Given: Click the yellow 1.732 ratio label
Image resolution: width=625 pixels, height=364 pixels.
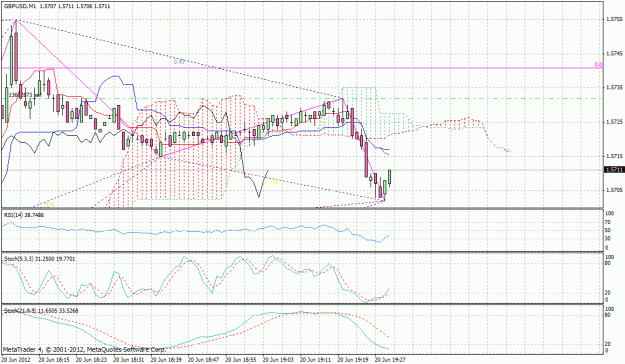Looking at the screenshot, I should tap(272, 182).
